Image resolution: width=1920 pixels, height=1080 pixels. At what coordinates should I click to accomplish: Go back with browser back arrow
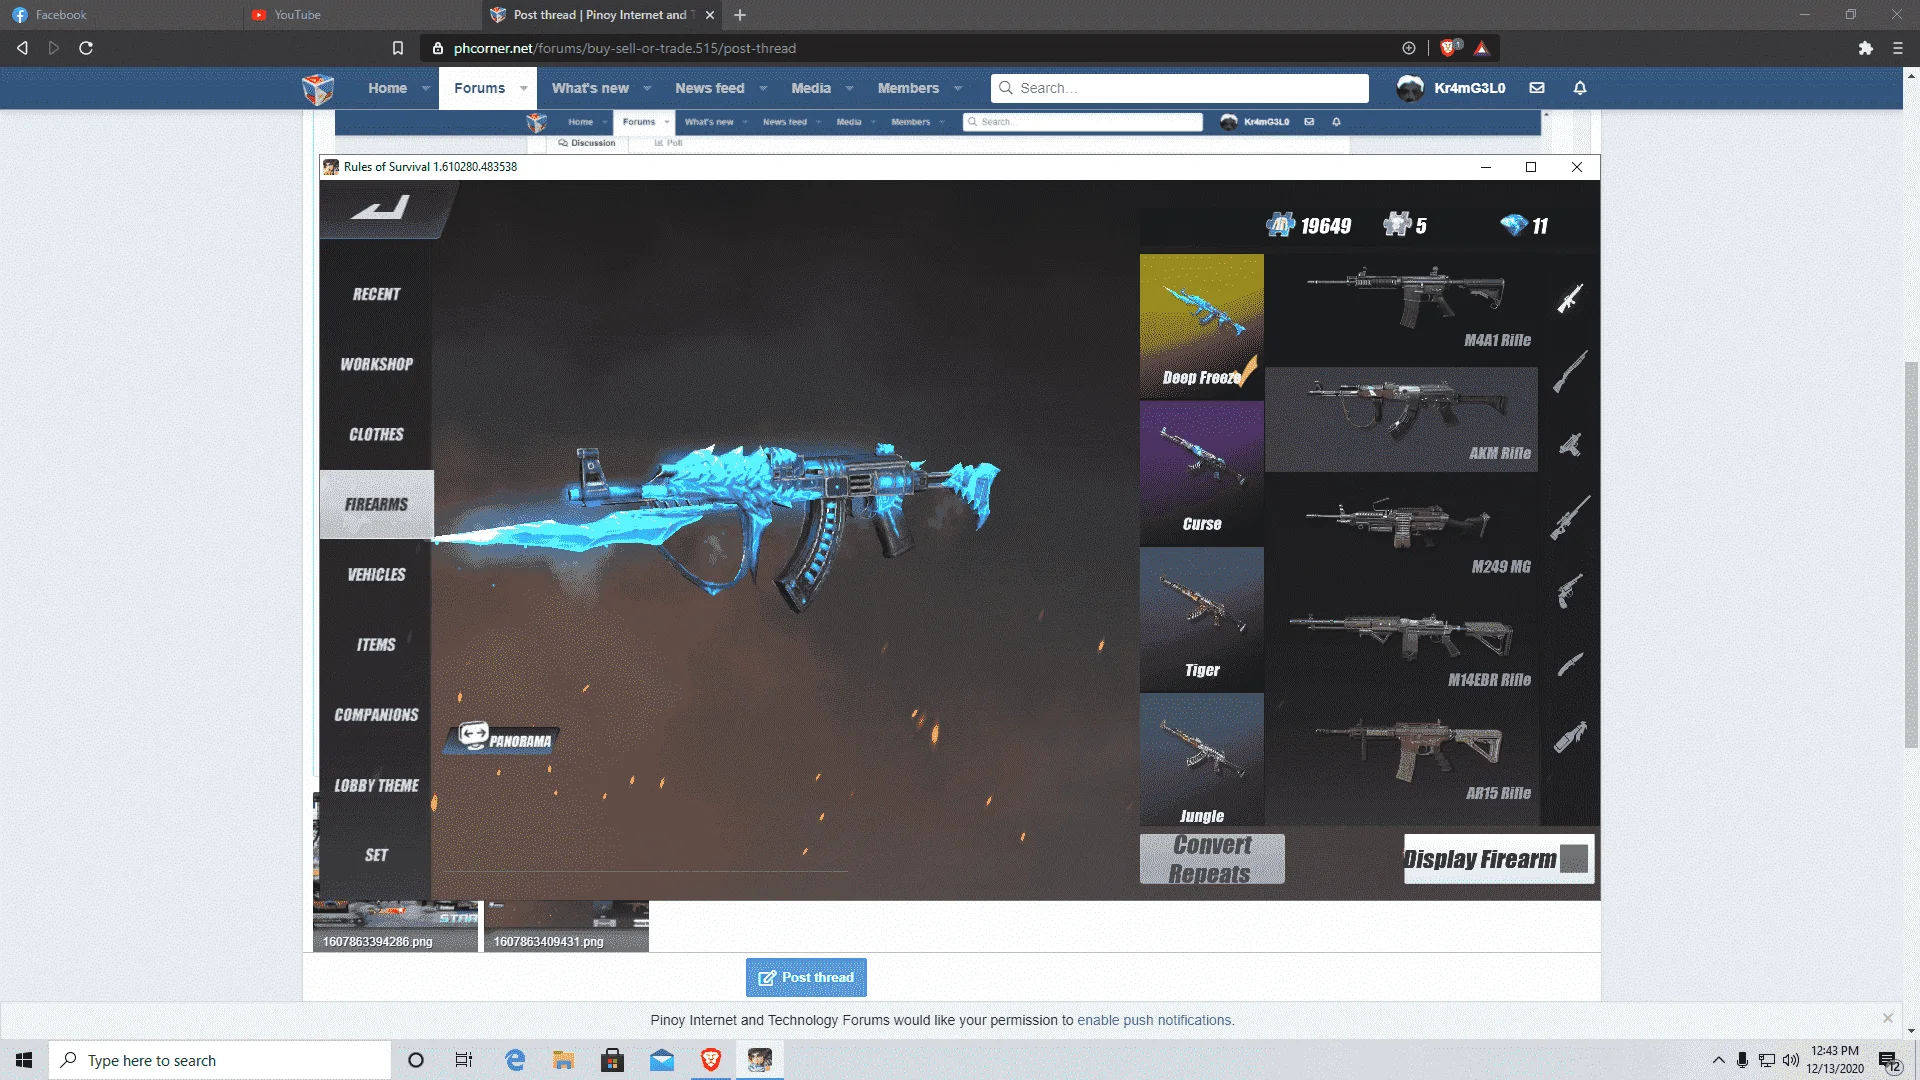tap(22, 48)
